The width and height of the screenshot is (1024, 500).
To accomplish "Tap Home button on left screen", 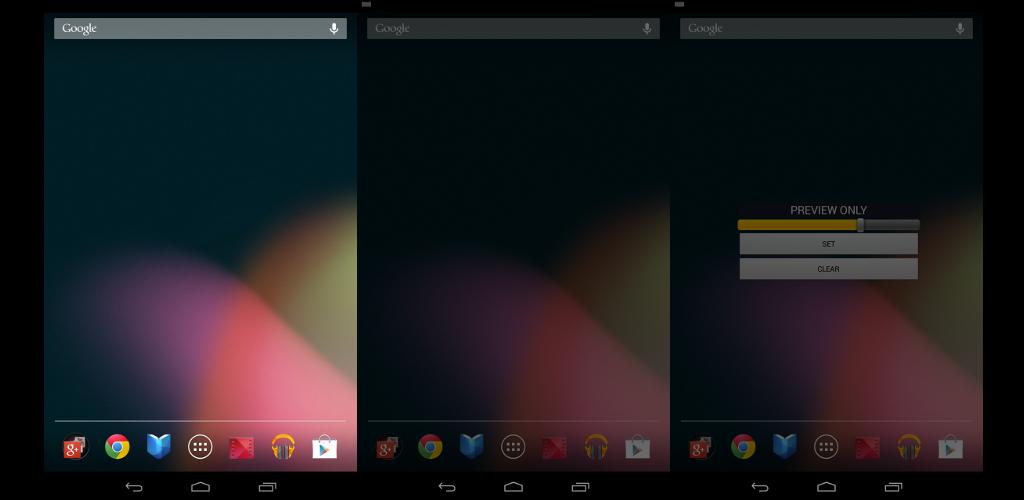I will pos(200,487).
